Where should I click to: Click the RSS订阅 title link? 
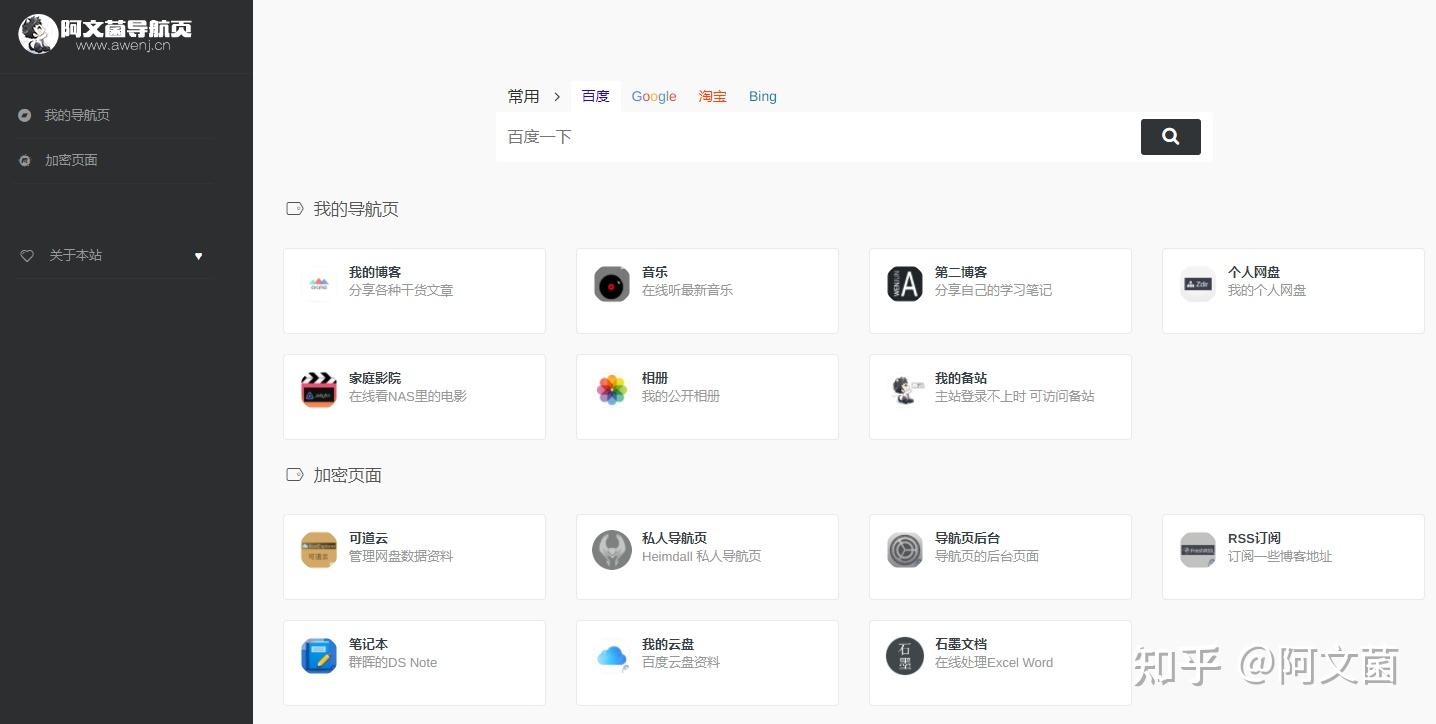pos(1254,538)
